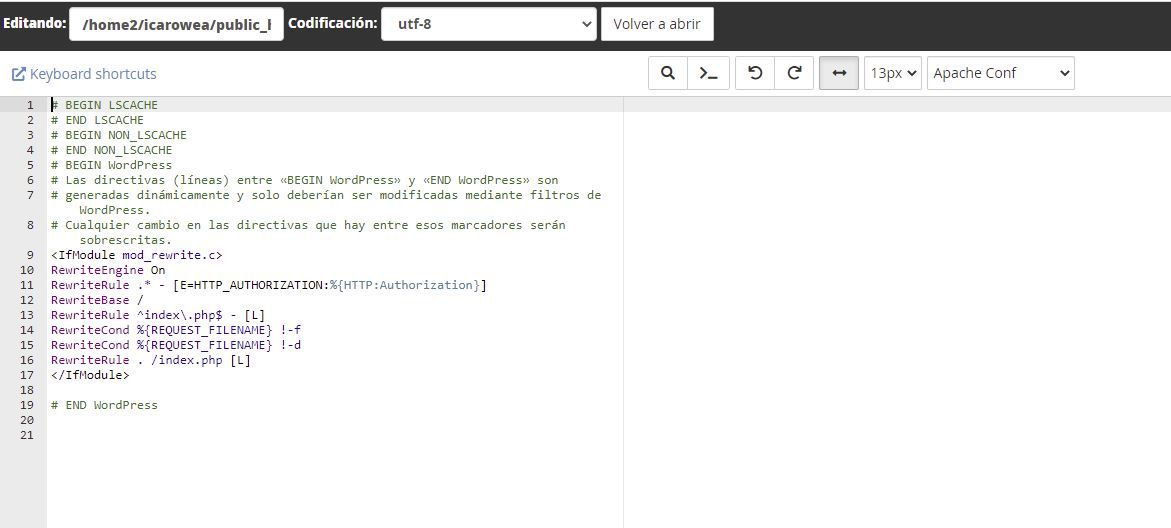Viewport: 1171px width, 528px height.
Task: Toggle line wrap arrows button
Action: (839, 73)
